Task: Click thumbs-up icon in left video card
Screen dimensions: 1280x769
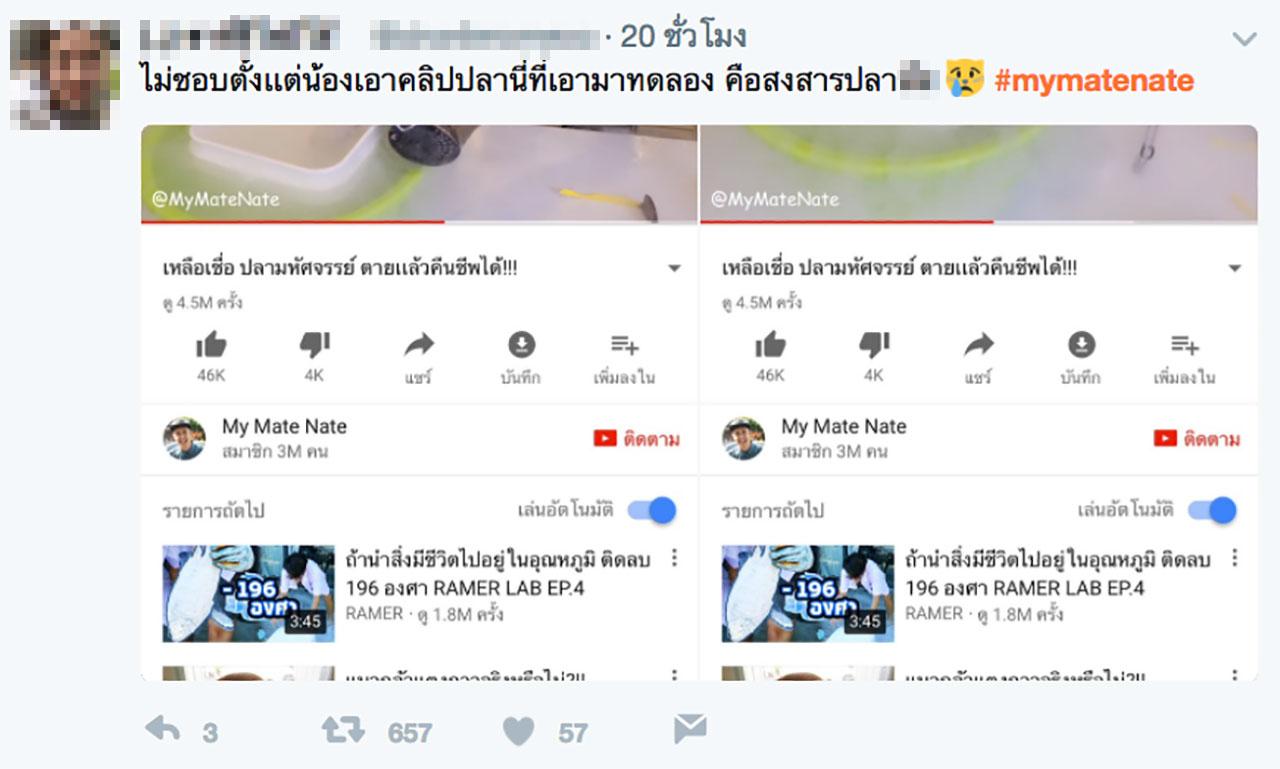Action: 211,346
